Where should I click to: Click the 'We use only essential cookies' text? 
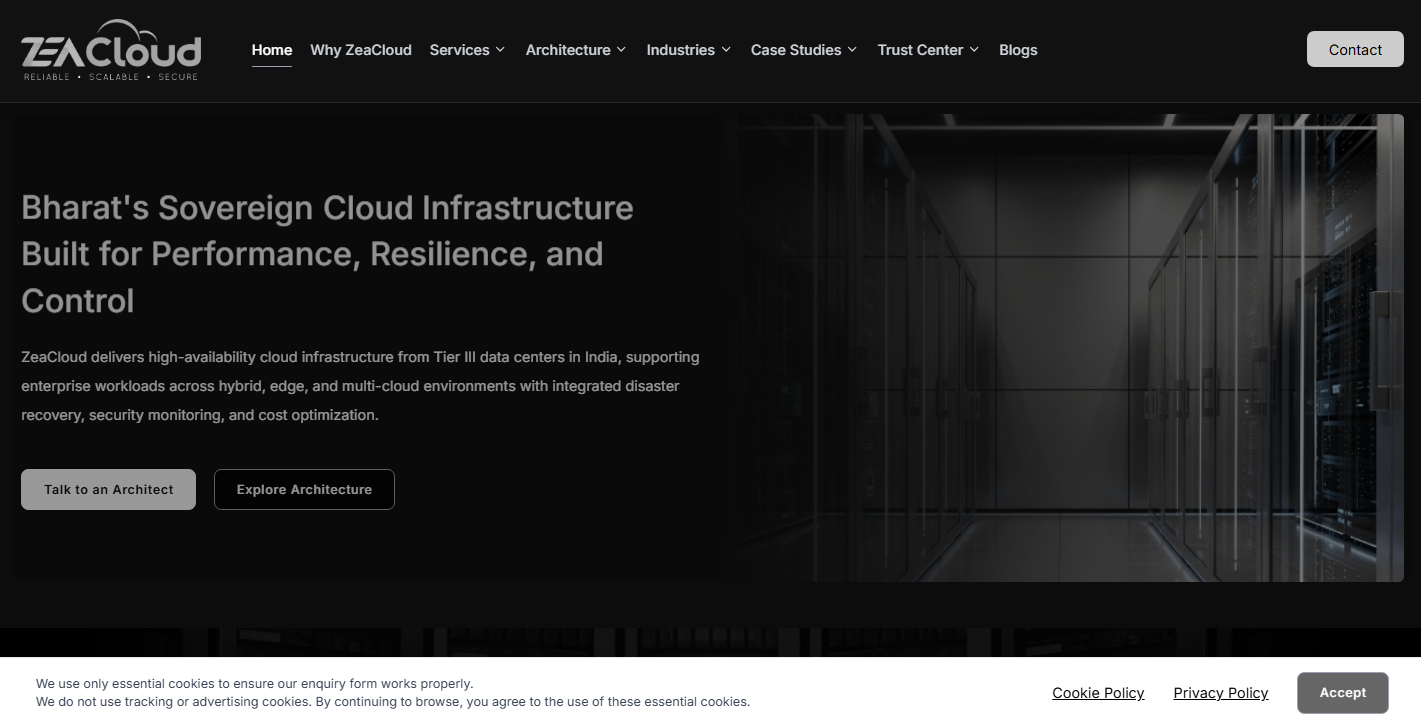tap(254, 684)
